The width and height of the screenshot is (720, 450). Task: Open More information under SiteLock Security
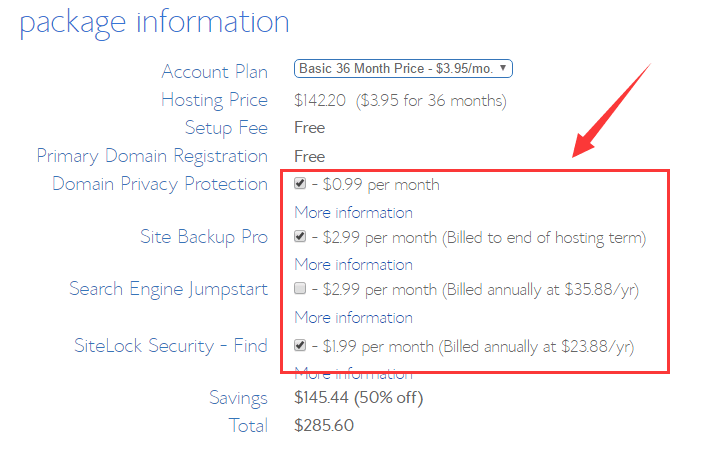coord(353,374)
